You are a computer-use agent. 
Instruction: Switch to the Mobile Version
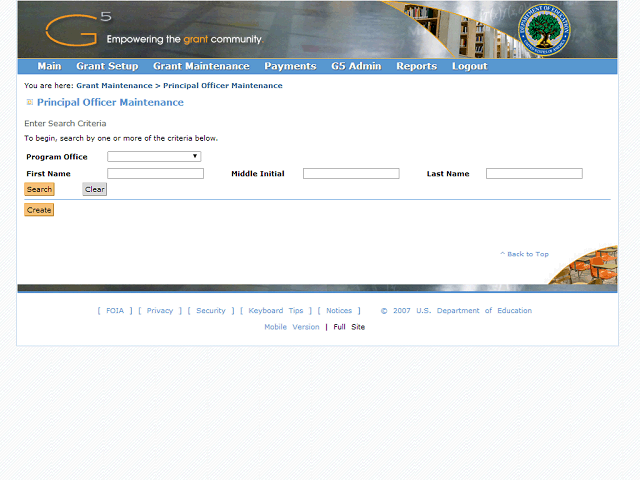[x=292, y=327]
